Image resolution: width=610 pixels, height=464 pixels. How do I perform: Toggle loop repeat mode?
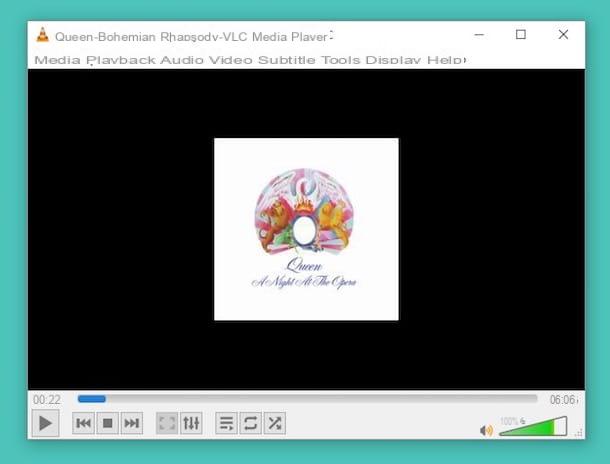251,423
